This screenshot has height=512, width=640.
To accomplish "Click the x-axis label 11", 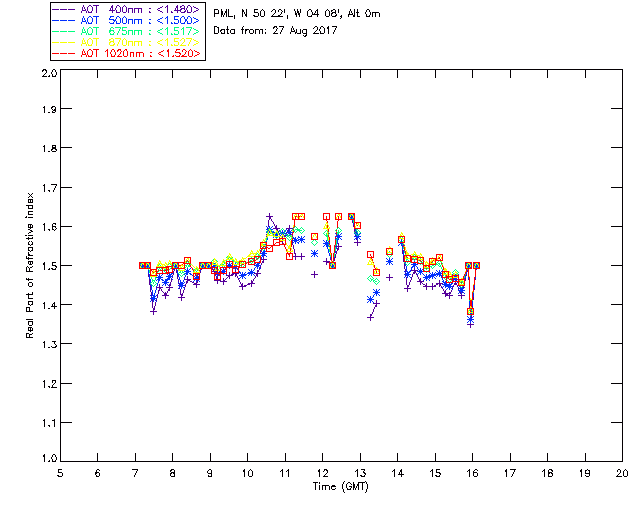I will pyautogui.click(x=285, y=473).
